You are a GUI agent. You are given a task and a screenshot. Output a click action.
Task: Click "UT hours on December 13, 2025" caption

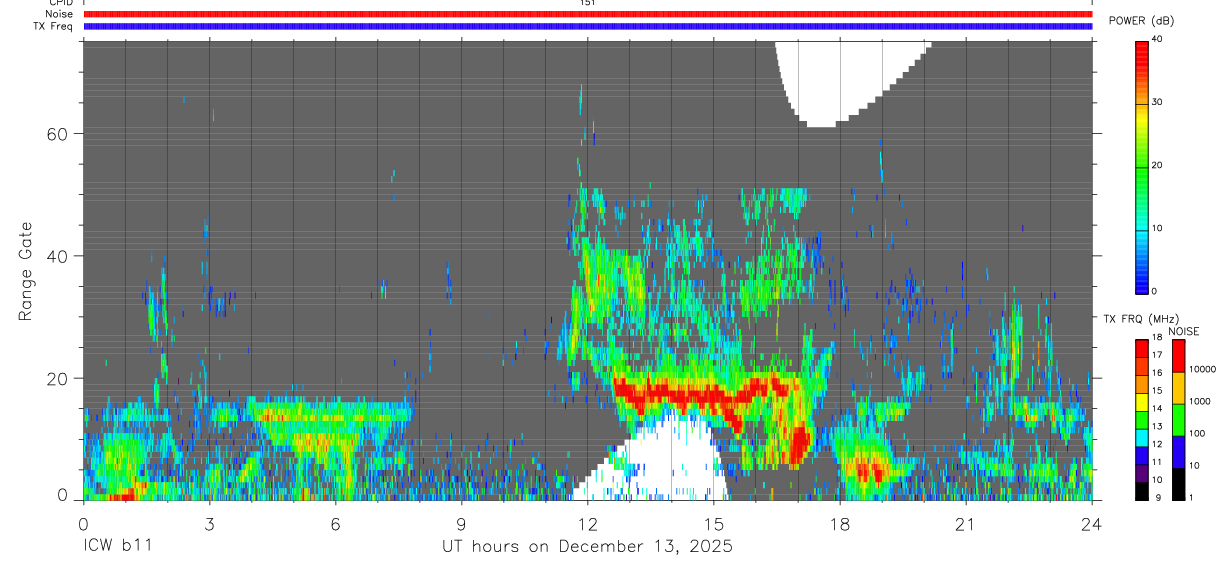point(588,547)
